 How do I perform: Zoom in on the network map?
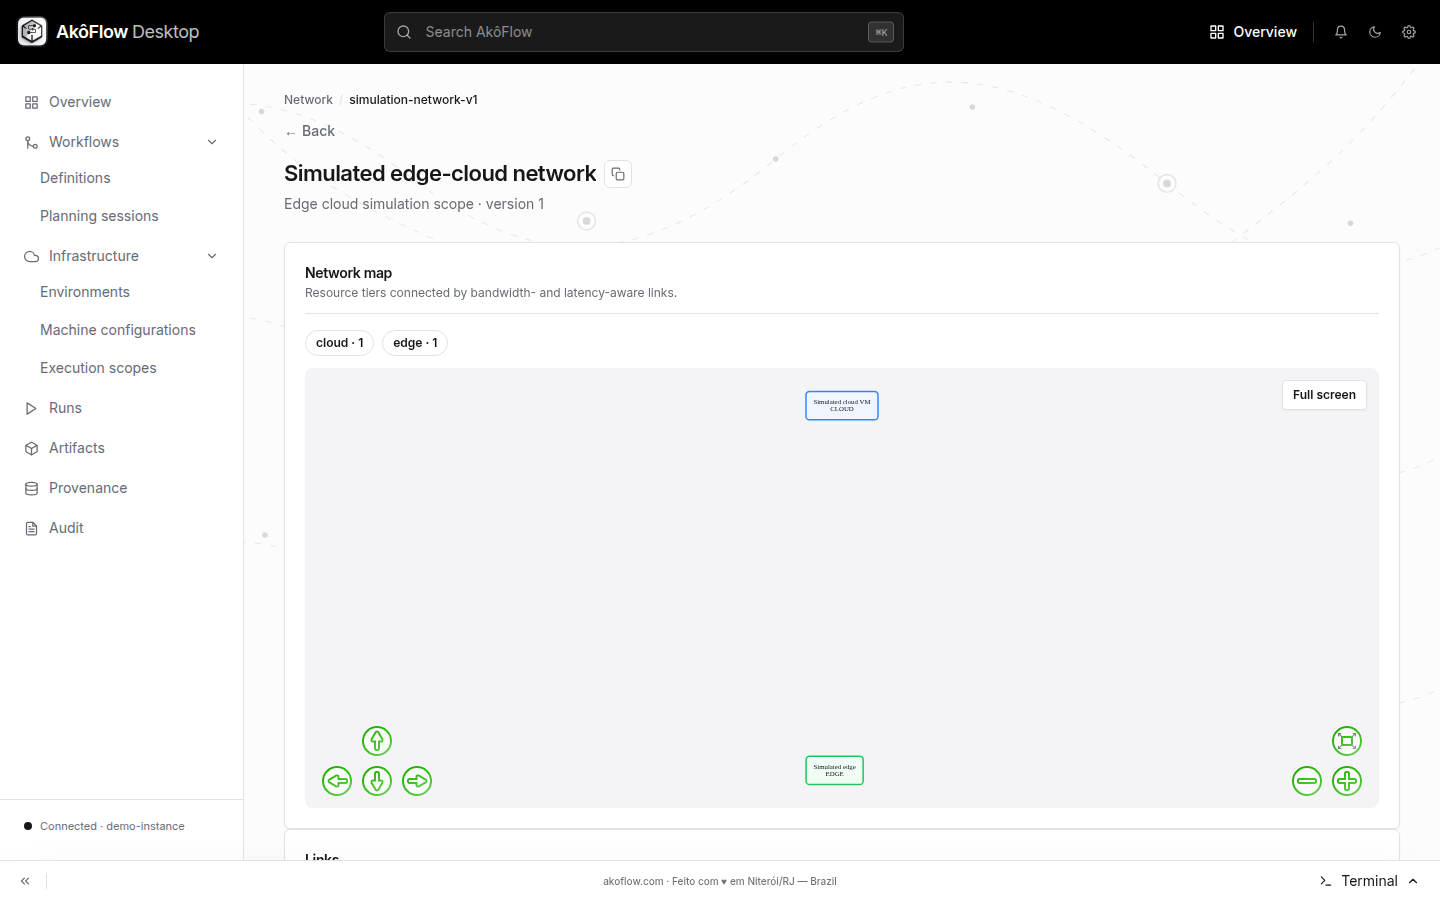click(1347, 781)
